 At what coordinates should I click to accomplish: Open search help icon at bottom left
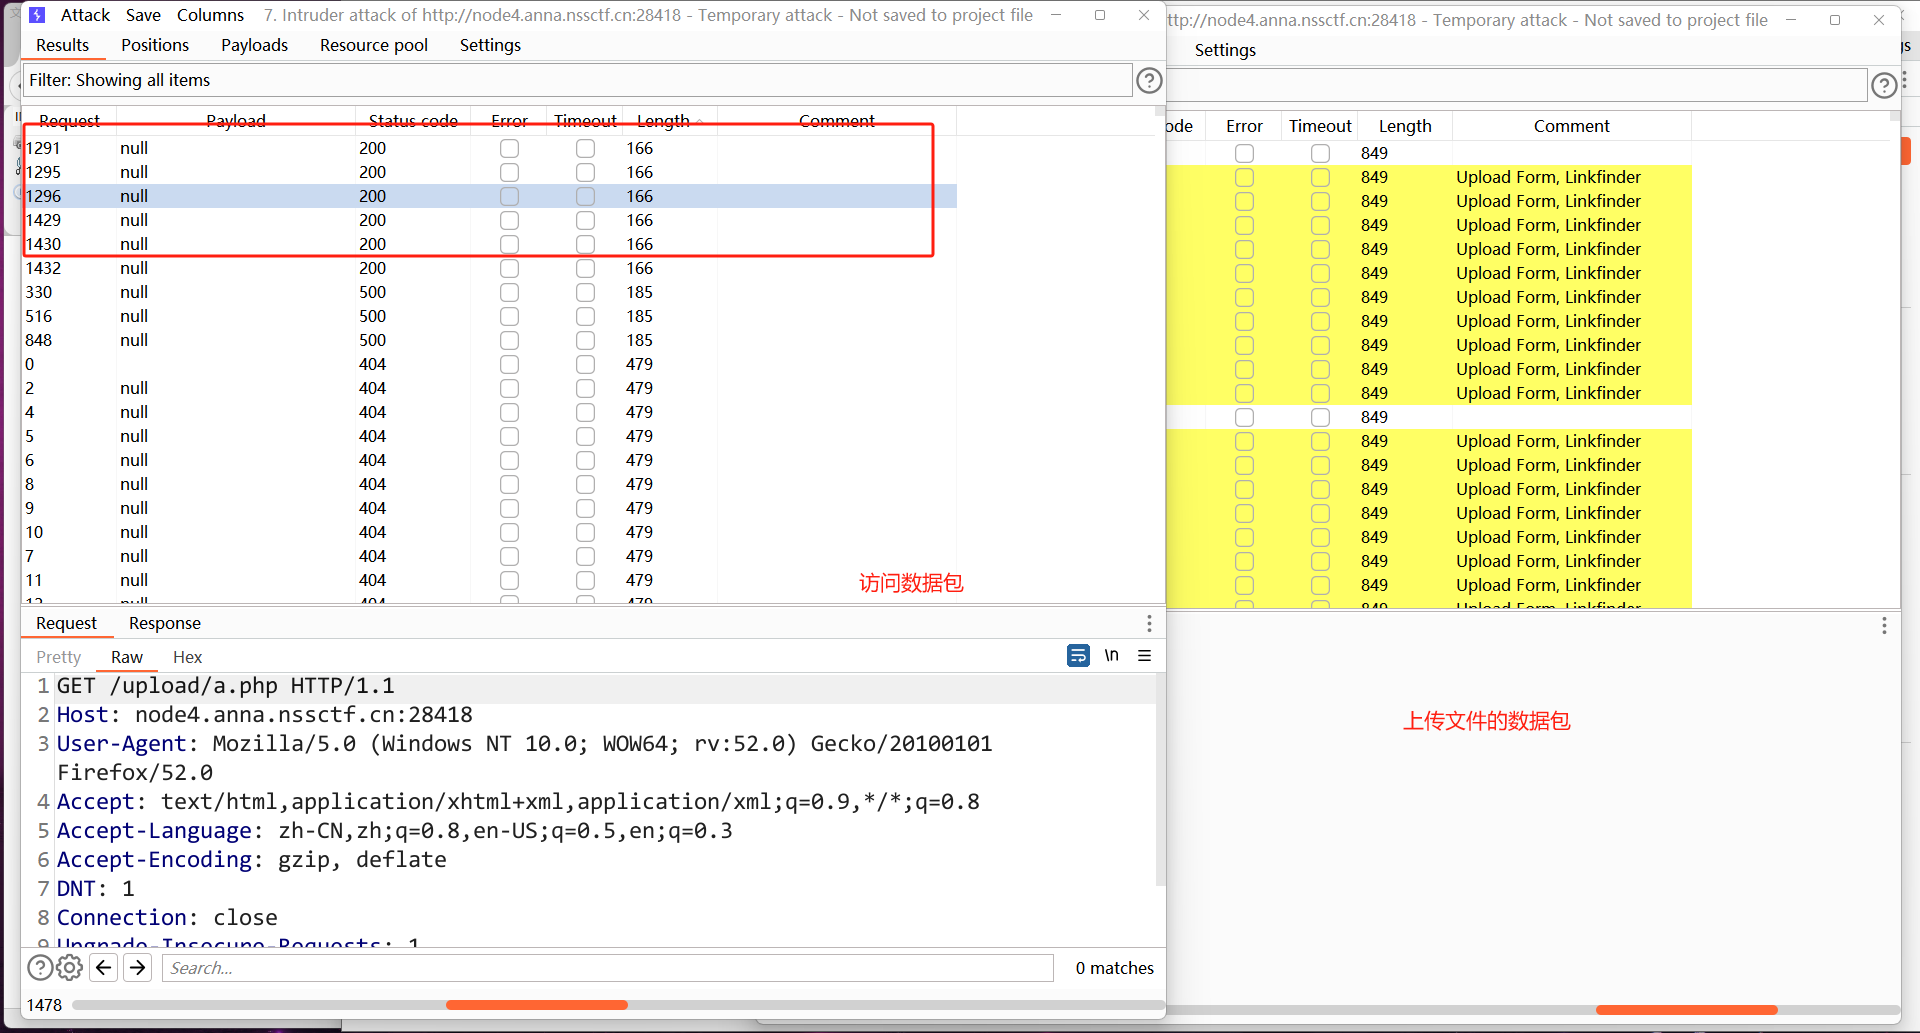coord(40,968)
